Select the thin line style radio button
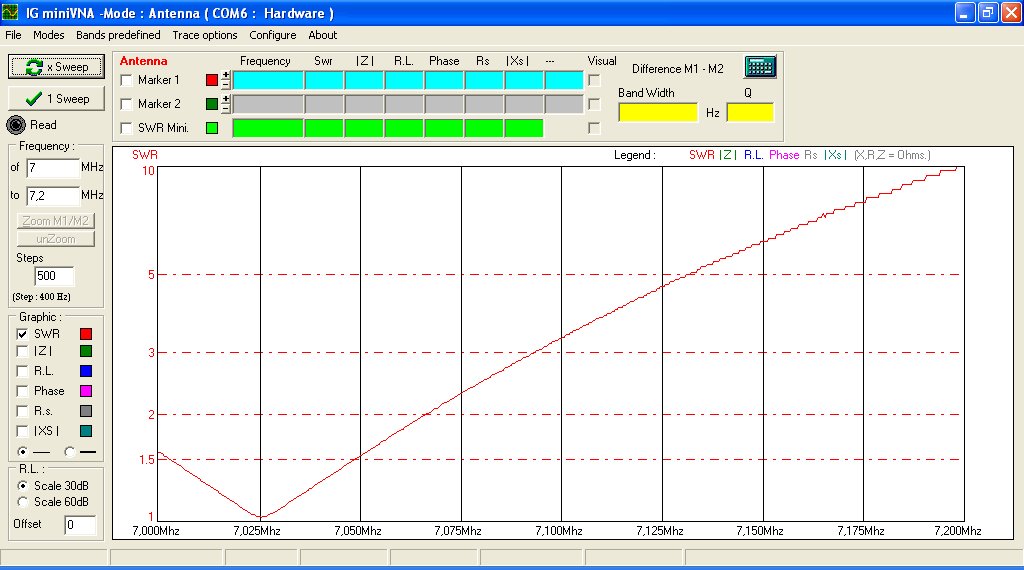 click(22, 451)
